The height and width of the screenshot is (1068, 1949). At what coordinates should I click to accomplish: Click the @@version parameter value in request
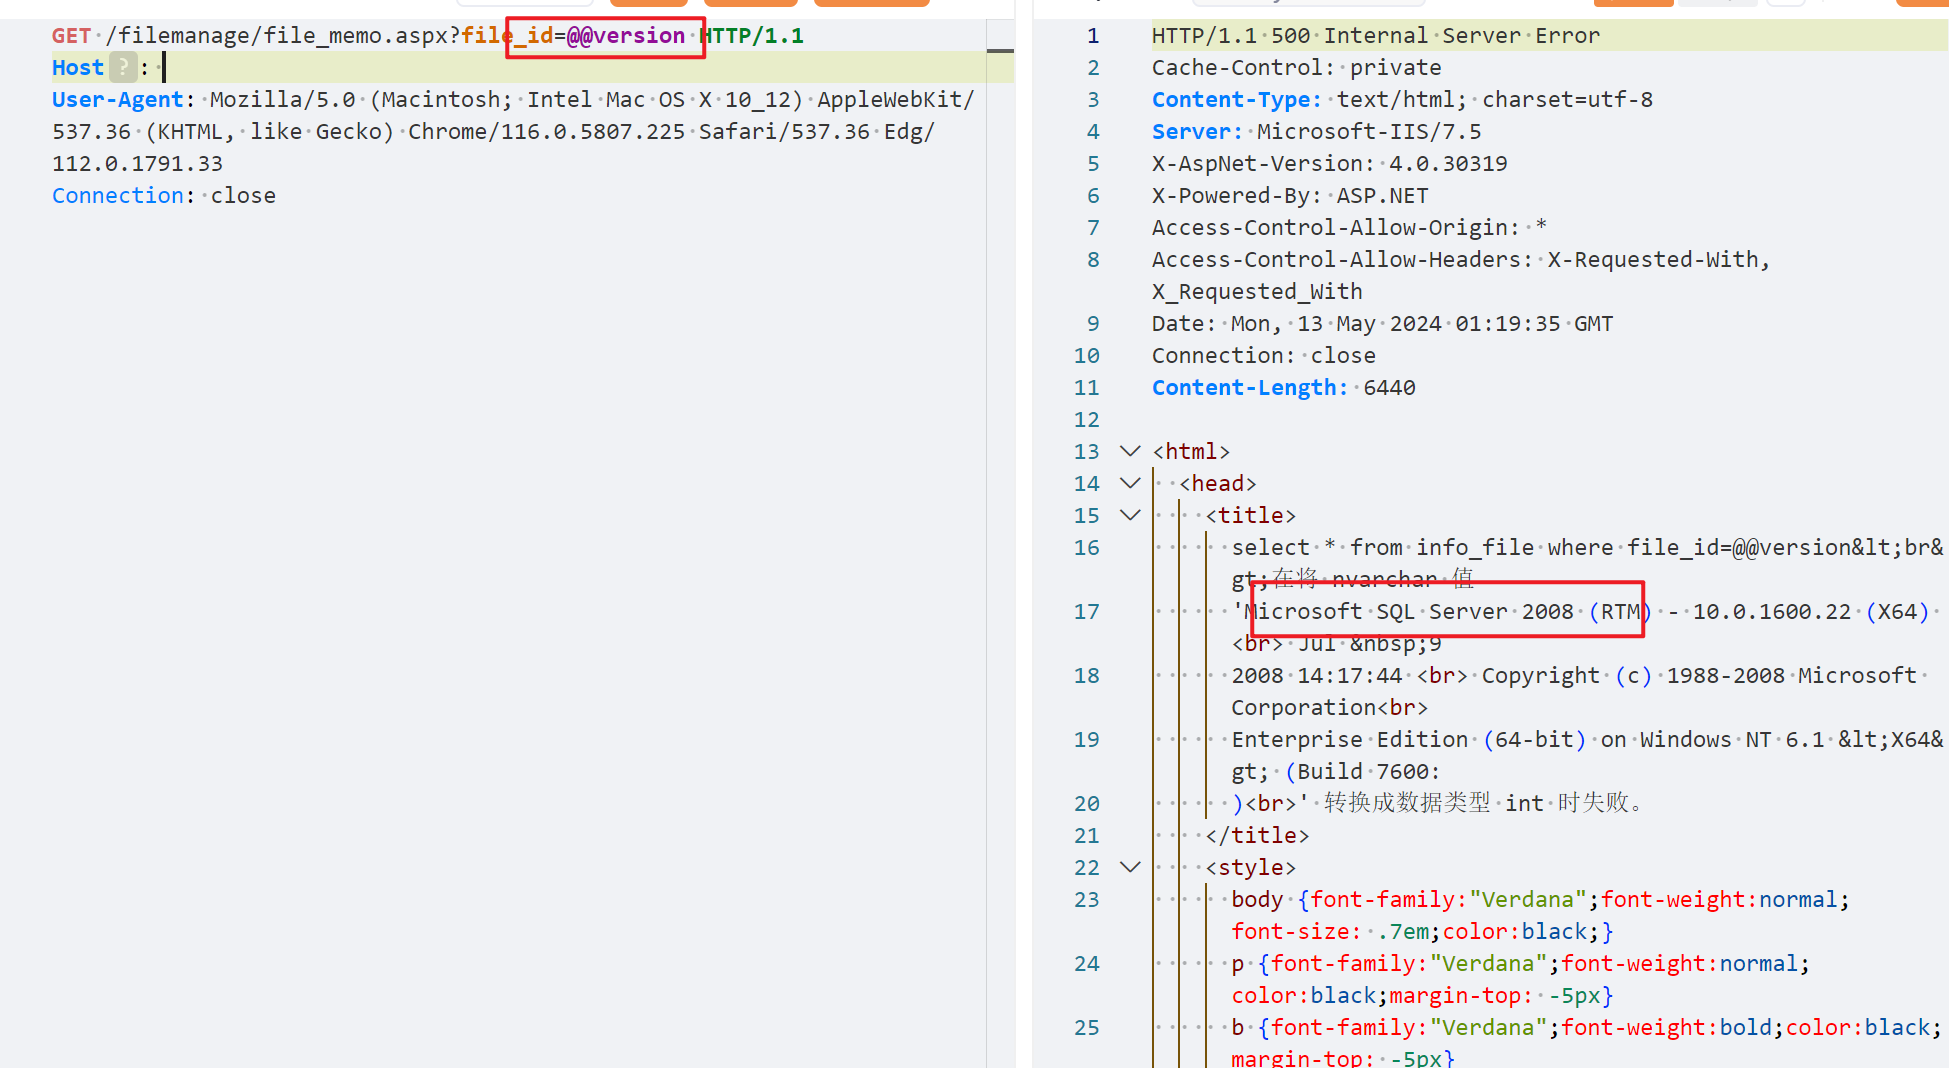[626, 36]
